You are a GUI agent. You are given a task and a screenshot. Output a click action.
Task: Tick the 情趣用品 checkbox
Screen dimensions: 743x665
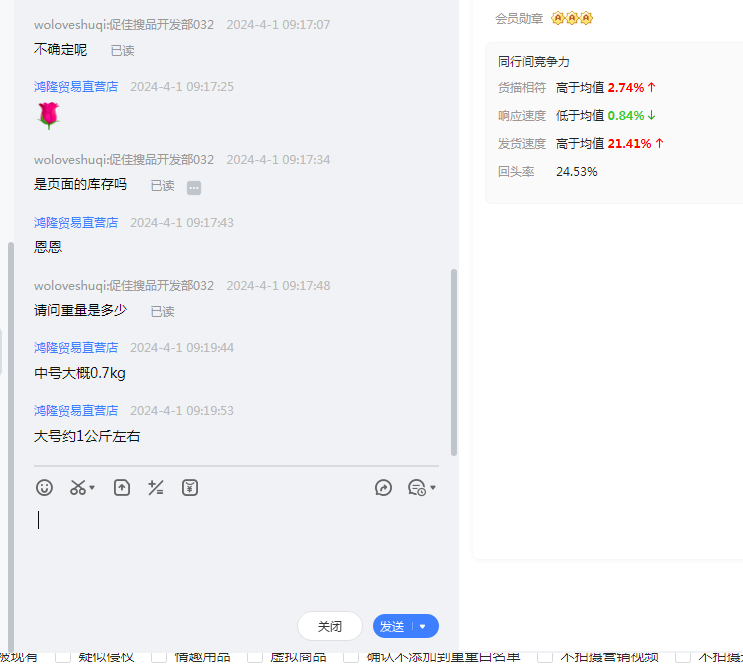pos(159,657)
